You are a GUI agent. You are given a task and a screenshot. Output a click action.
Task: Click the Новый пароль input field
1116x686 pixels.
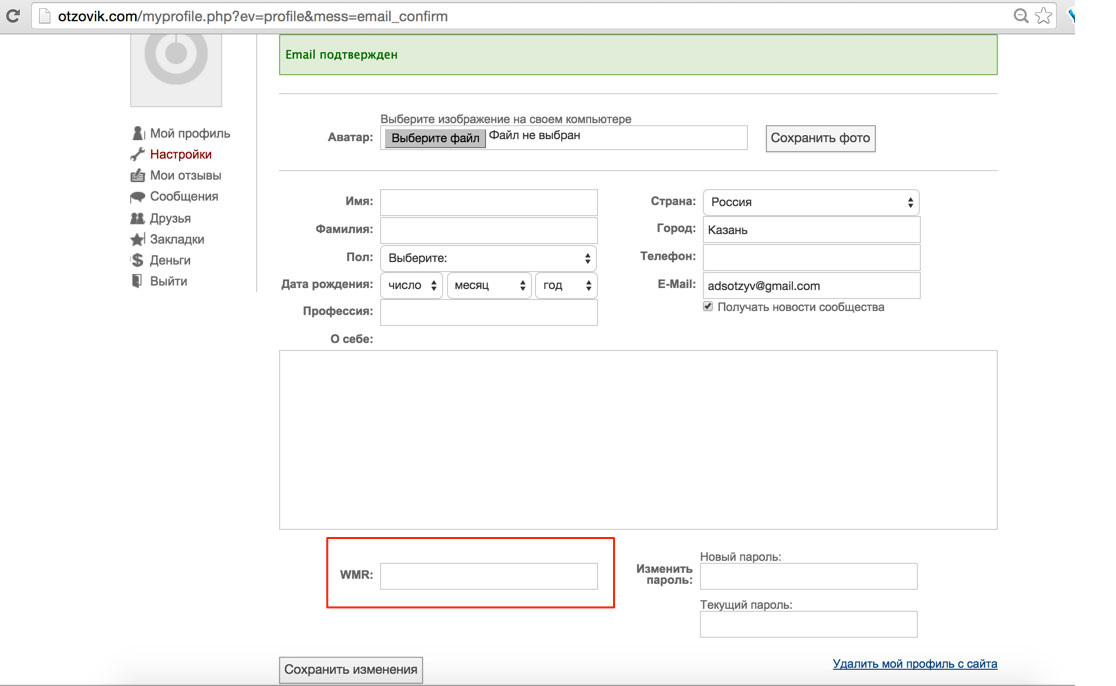click(809, 576)
